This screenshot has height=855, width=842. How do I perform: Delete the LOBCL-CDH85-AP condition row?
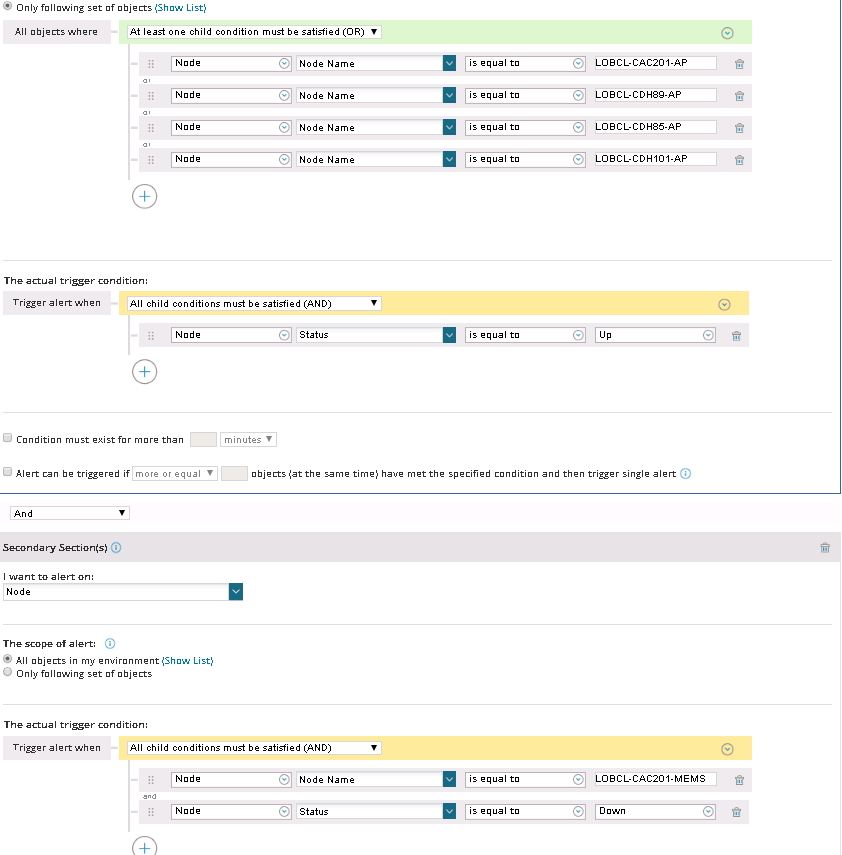(x=739, y=128)
